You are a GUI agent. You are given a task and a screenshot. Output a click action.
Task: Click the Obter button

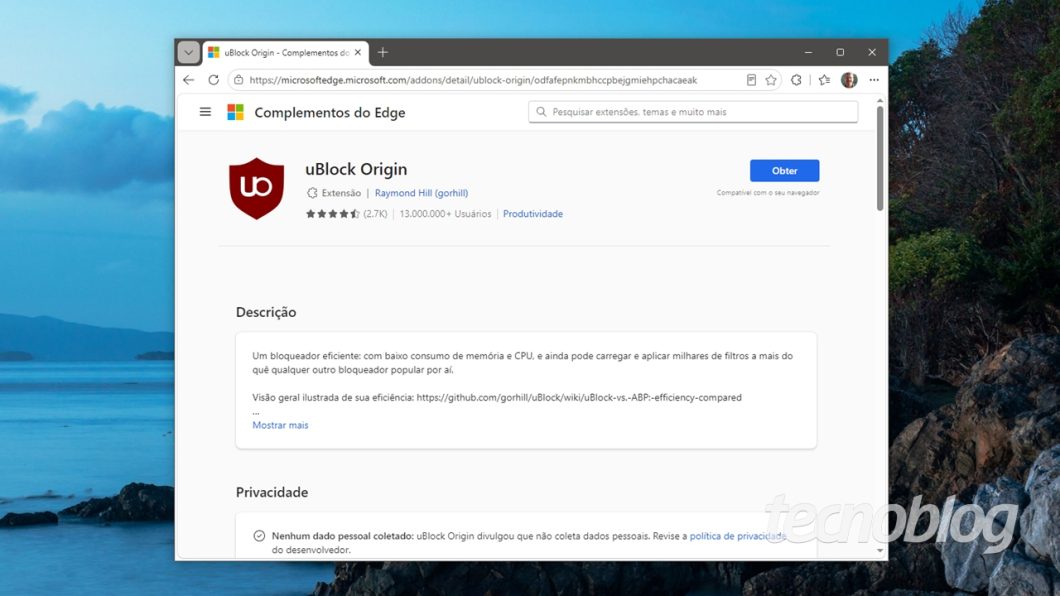[784, 170]
